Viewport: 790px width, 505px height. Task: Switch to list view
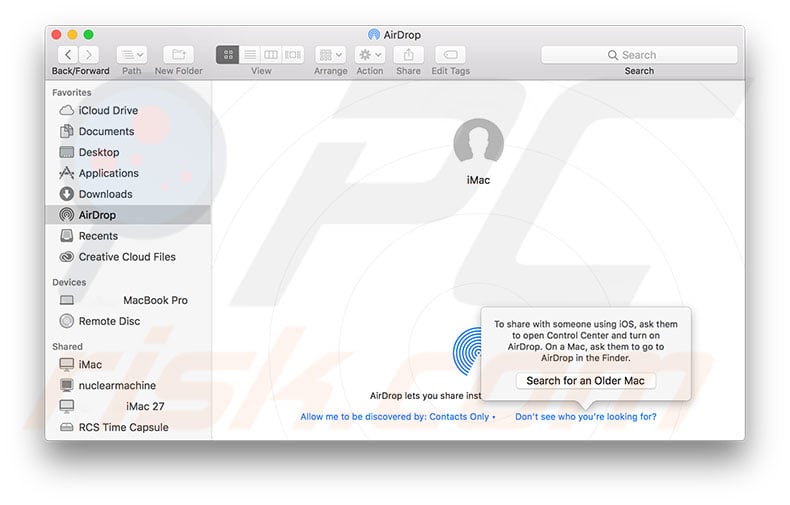click(x=250, y=54)
